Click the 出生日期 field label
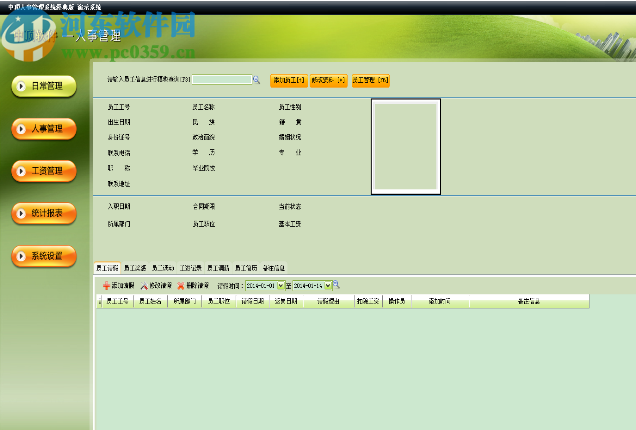636x430 pixels. [119, 122]
